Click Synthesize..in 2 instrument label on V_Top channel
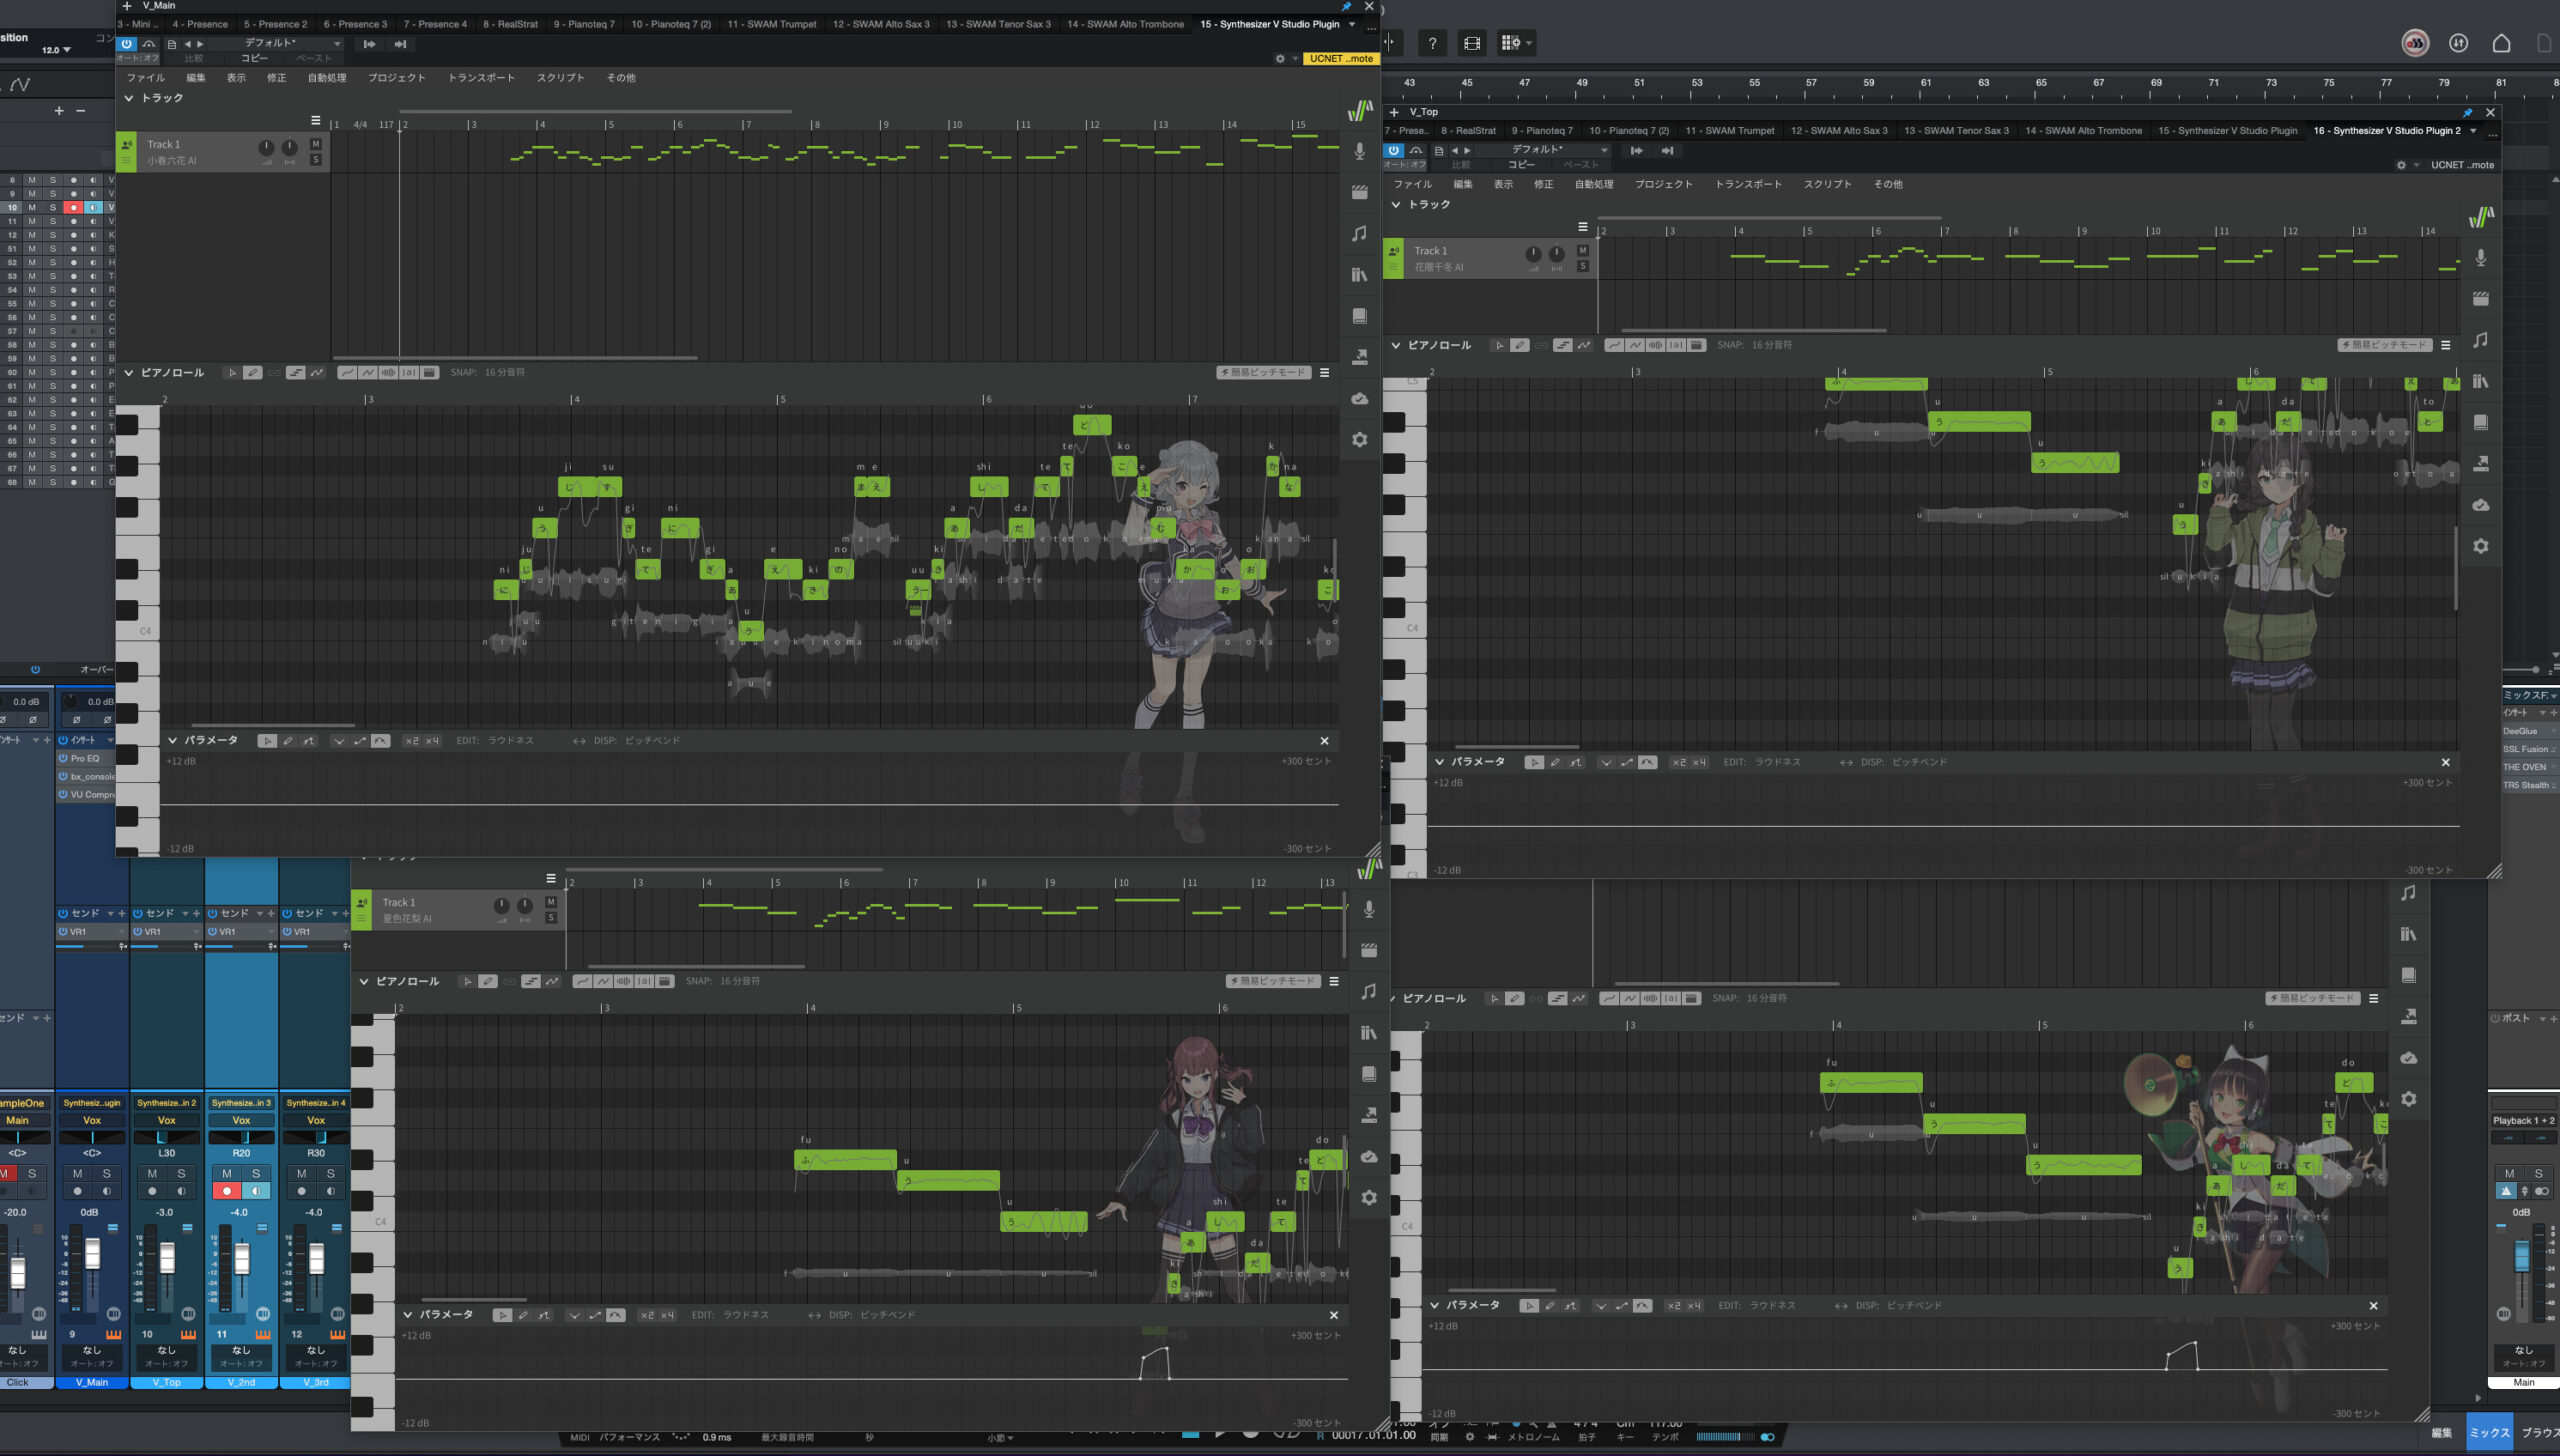This screenshot has width=2560, height=1456. (166, 1103)
